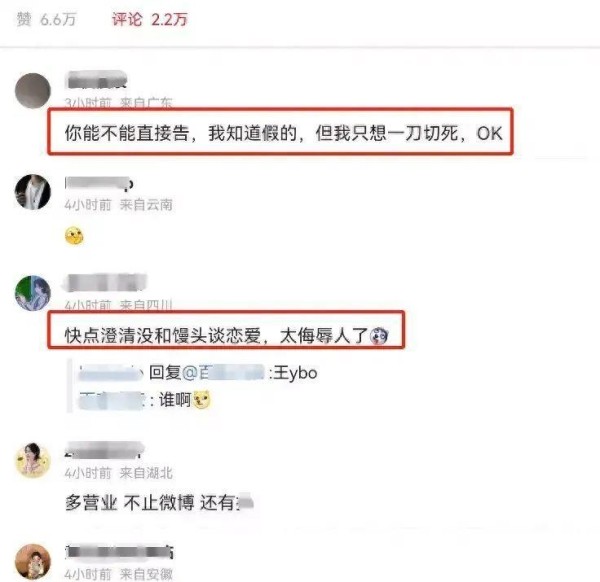Select the comment beginning 你能不能直接告
Screen dimensions: 600x582
(283, 133)
